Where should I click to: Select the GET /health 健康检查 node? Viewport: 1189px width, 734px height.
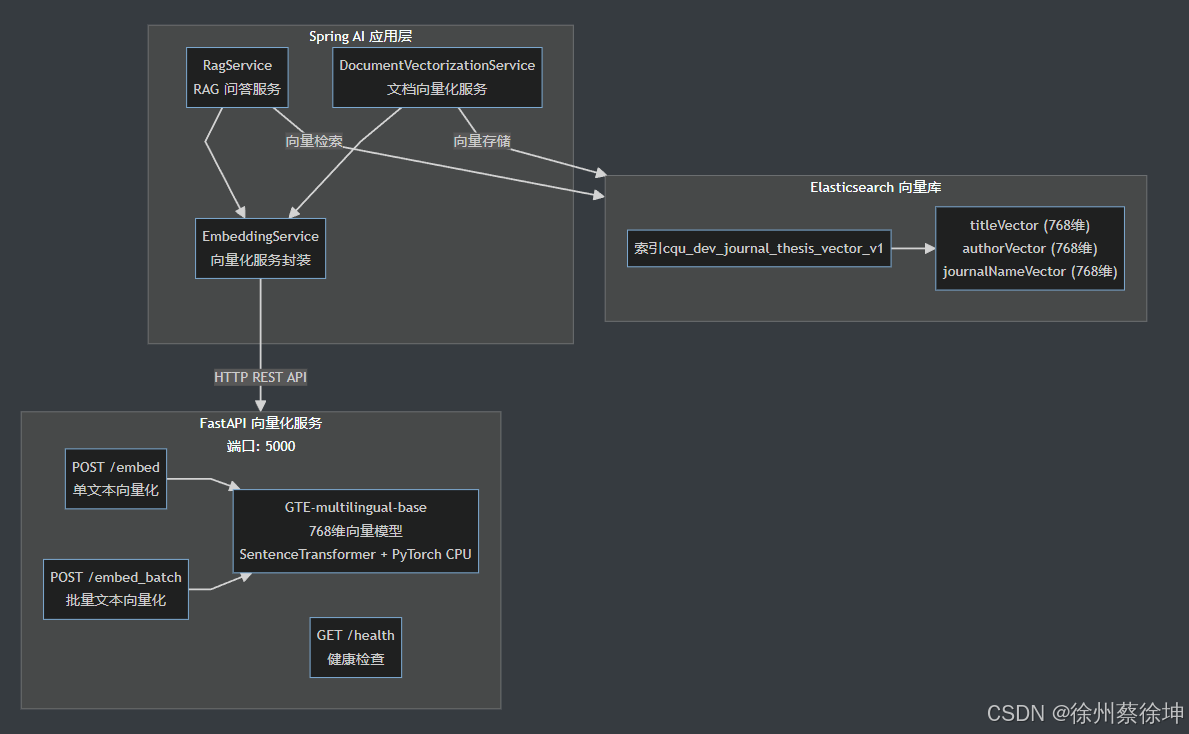coord(356,648)
